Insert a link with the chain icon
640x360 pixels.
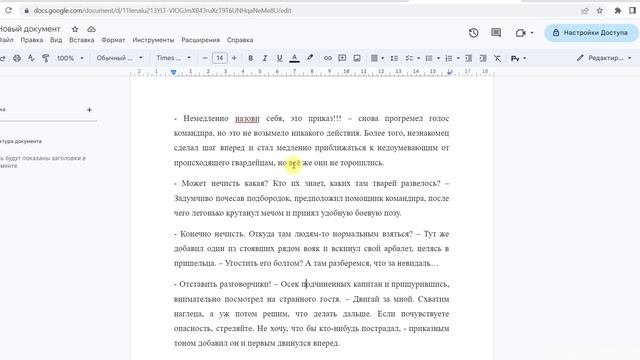(327, 58)
